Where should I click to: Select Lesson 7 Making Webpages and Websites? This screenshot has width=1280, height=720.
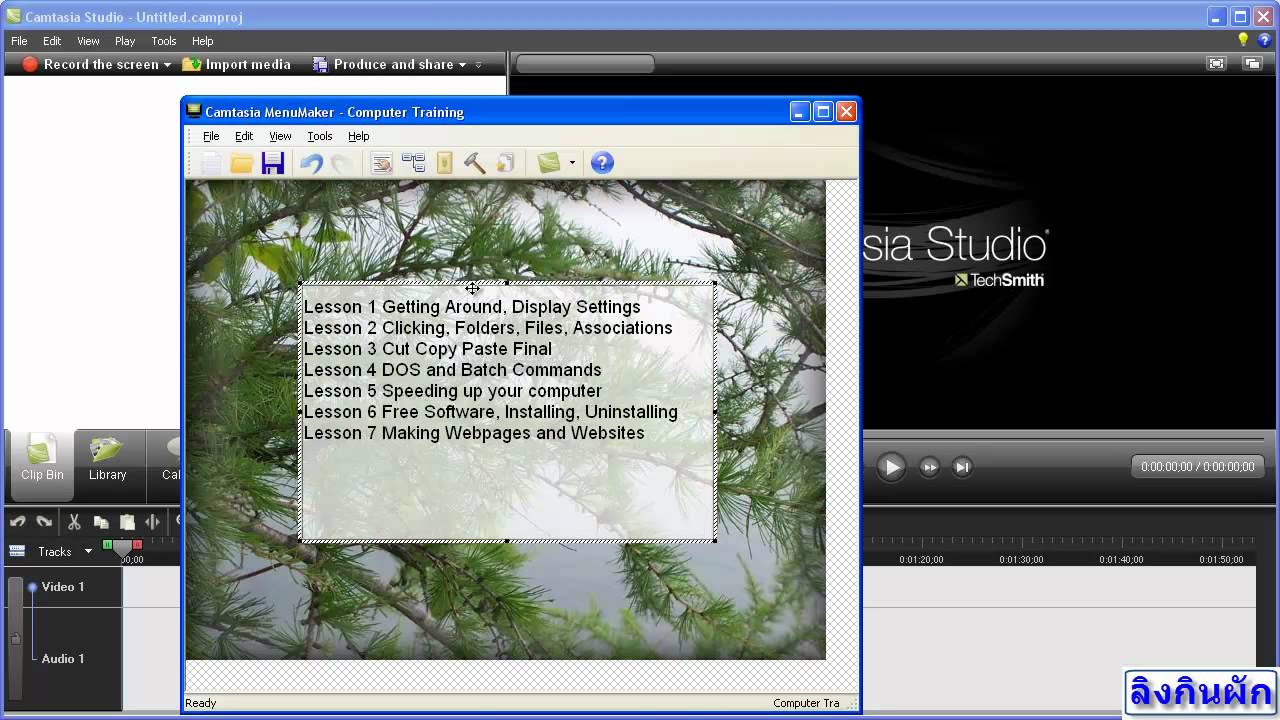(474, 433)
